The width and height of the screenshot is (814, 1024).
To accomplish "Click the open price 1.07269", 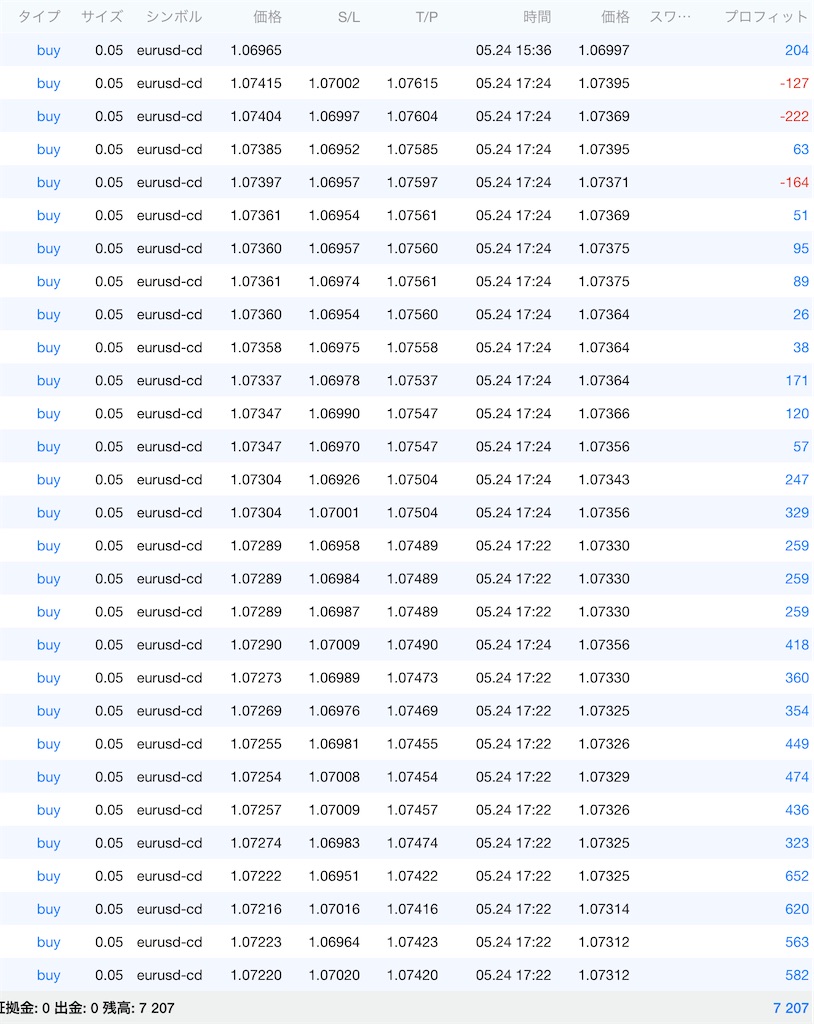I will [x=256, y=711].
